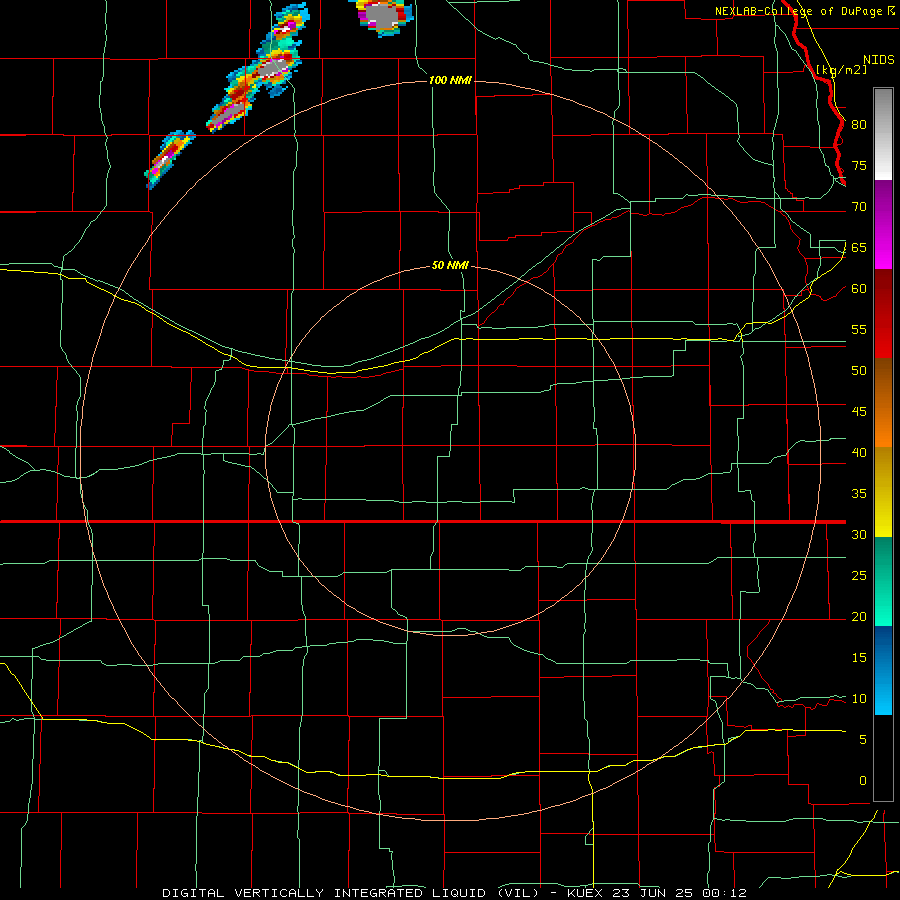The width and height of the screenshot is (900, 900).
Task: Click the 55 value on the color scale
Action: point(859,329)
